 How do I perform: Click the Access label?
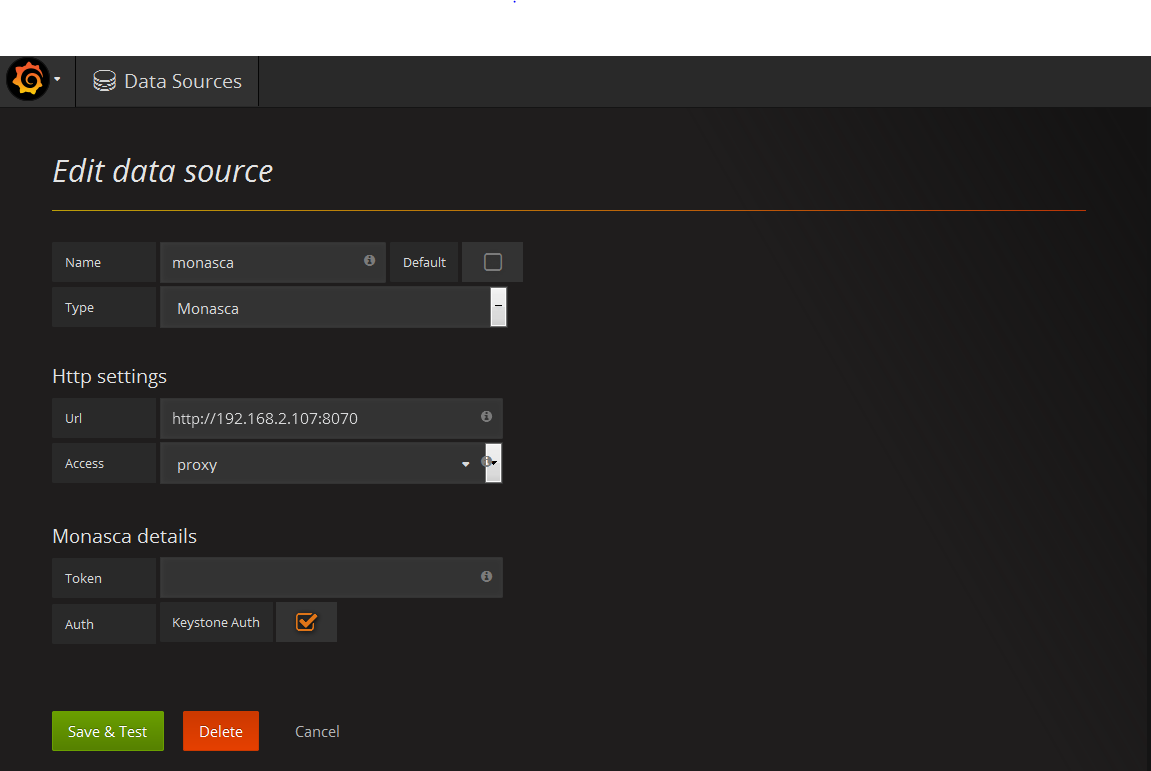point(104,463)
